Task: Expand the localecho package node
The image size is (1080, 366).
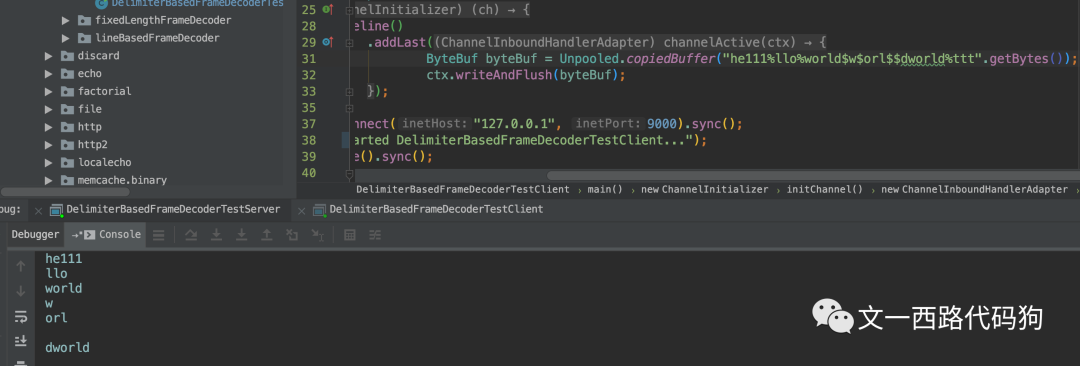Action: 49,163
